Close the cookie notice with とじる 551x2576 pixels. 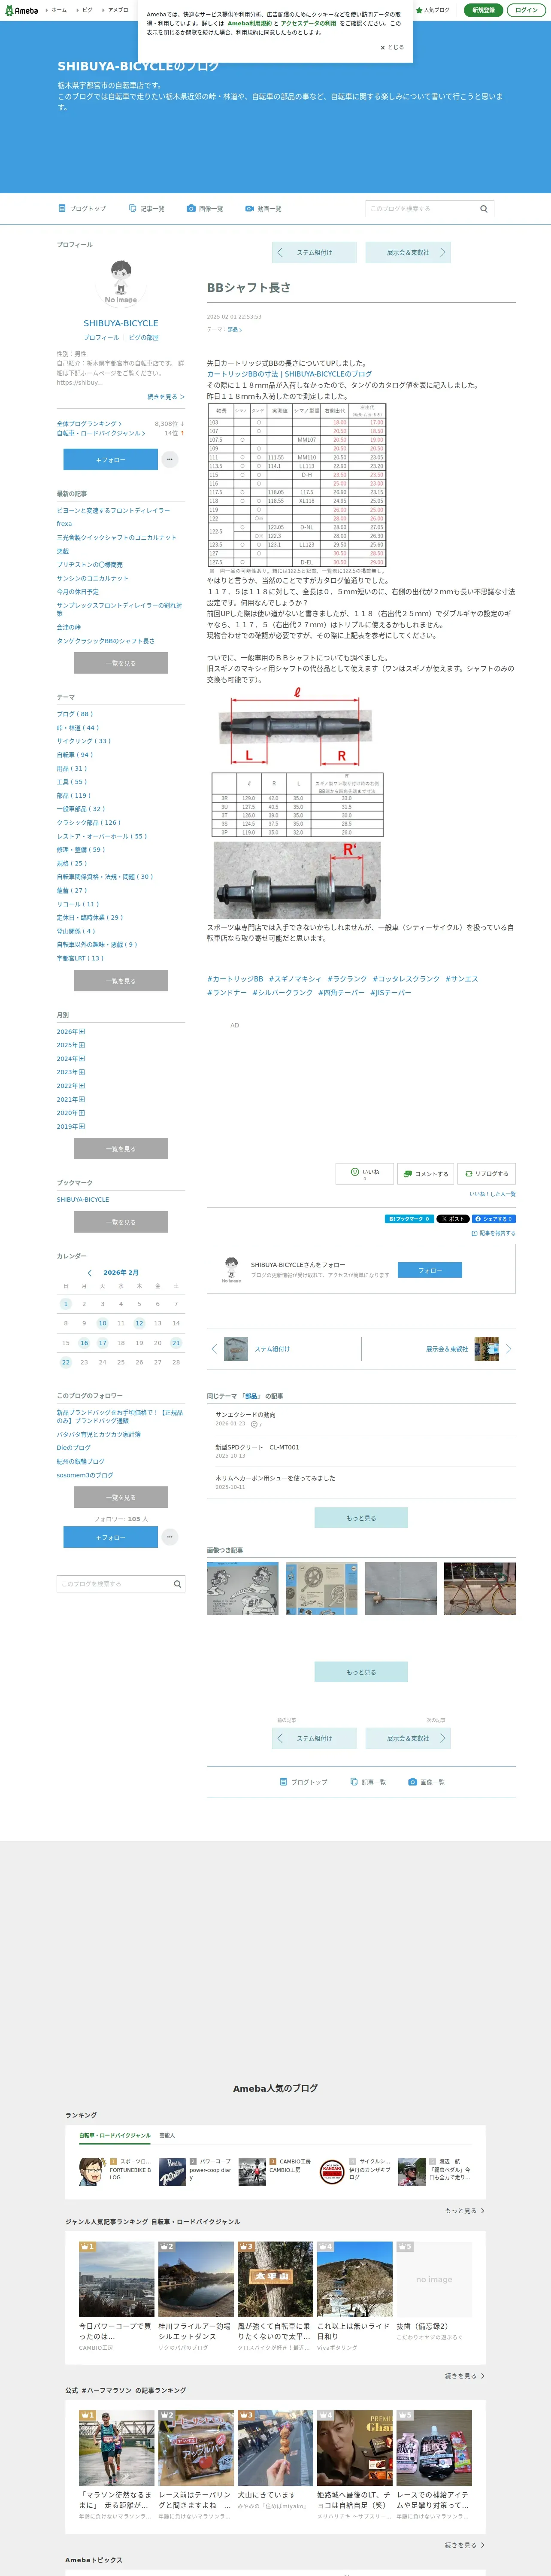392,47
